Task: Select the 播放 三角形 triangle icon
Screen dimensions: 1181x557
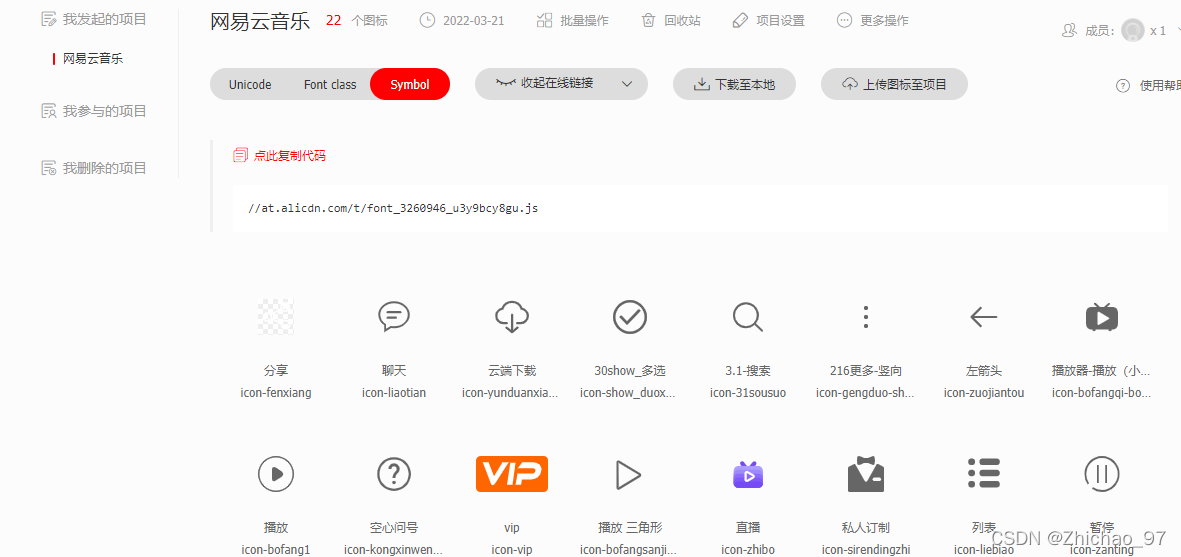Action: (628, 474)
